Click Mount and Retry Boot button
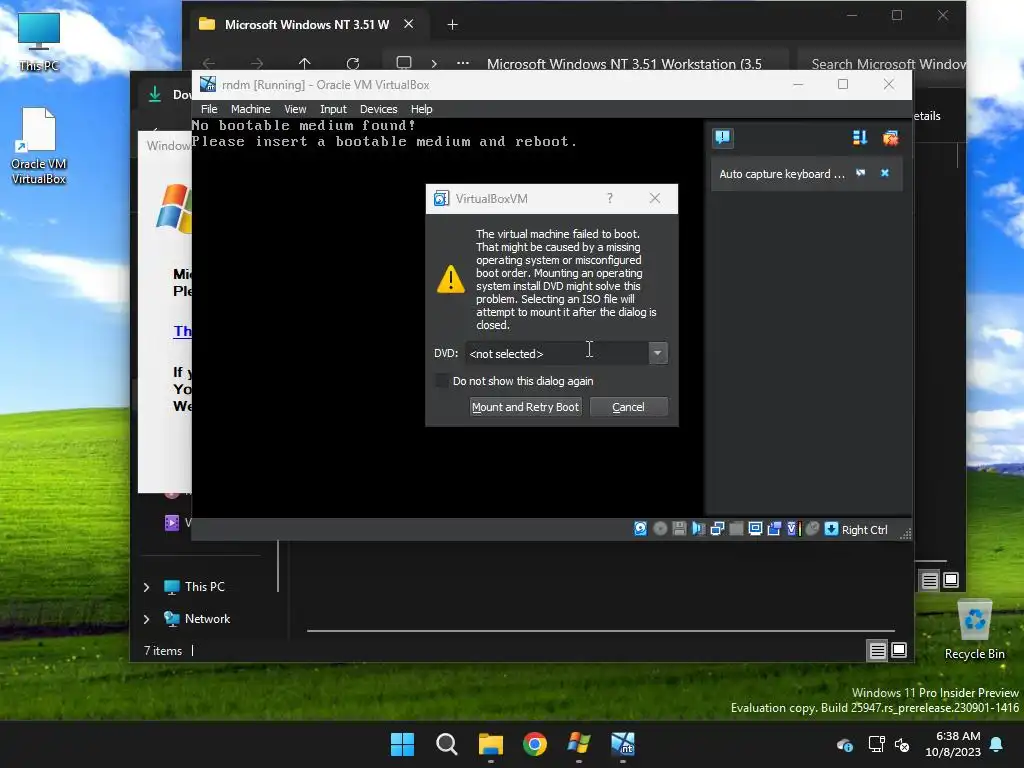 click(x=526, y=407)
